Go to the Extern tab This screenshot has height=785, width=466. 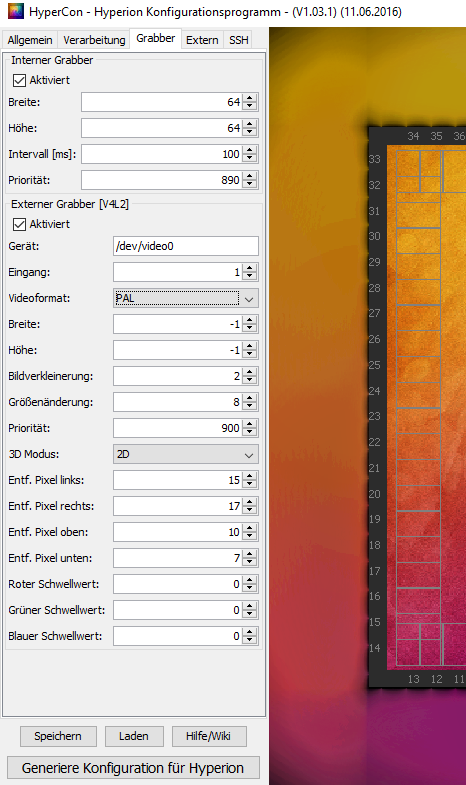click(202, 40)
